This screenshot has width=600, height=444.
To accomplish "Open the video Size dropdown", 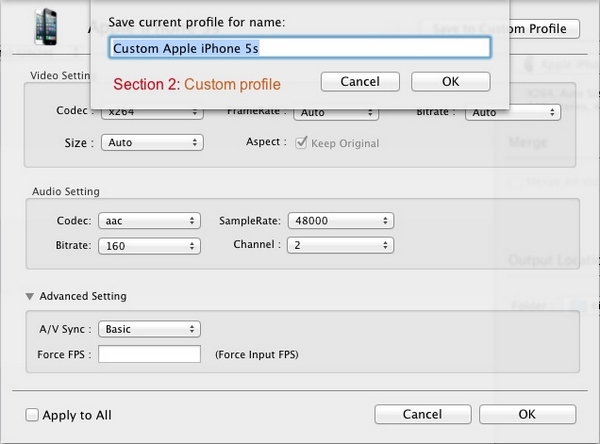I will [x=152, y=142].
